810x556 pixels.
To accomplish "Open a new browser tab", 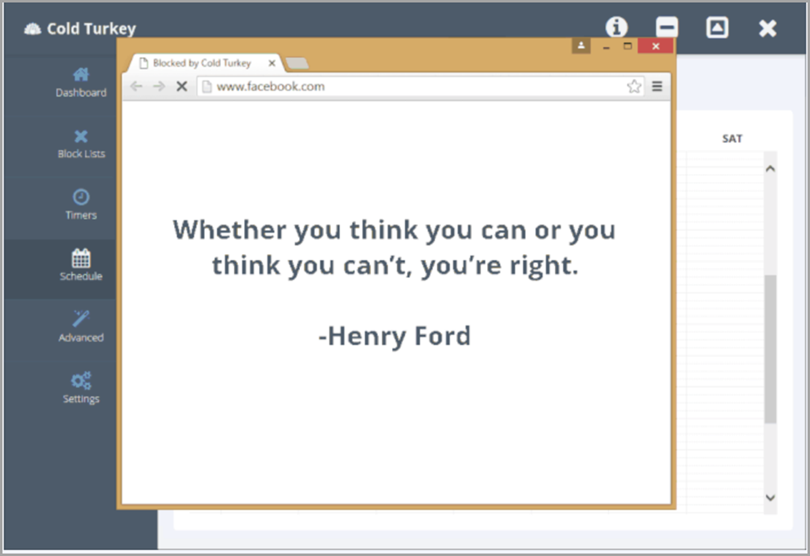I will pos(297,64).
